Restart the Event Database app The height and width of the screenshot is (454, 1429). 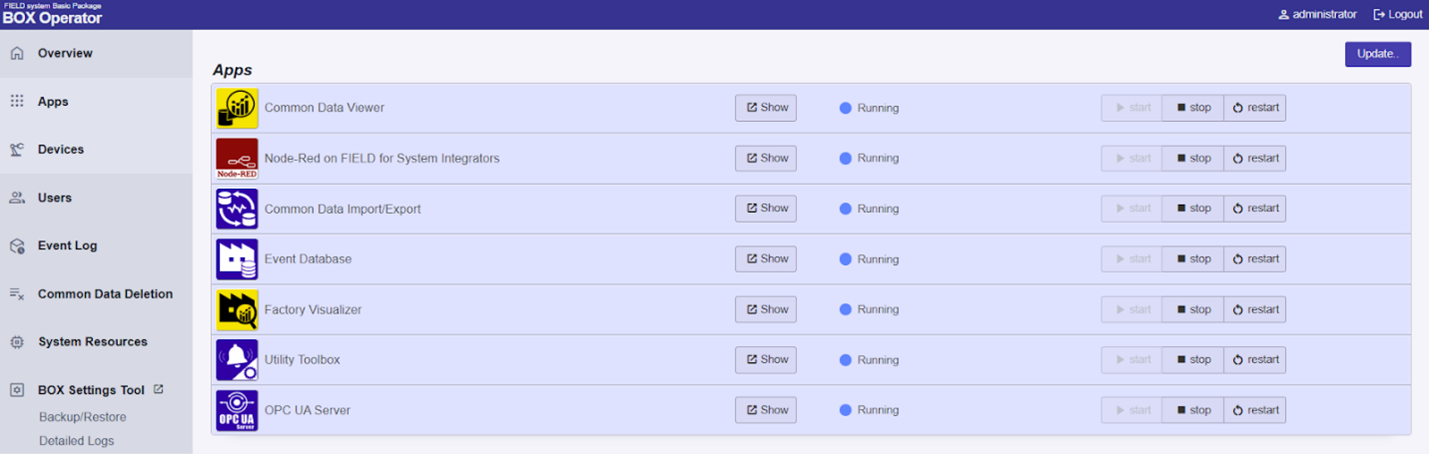point(1255,259)
